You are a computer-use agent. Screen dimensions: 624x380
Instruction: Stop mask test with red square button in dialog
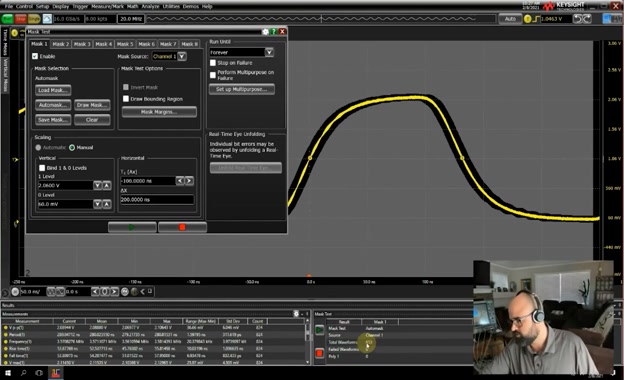coord(182,227)
